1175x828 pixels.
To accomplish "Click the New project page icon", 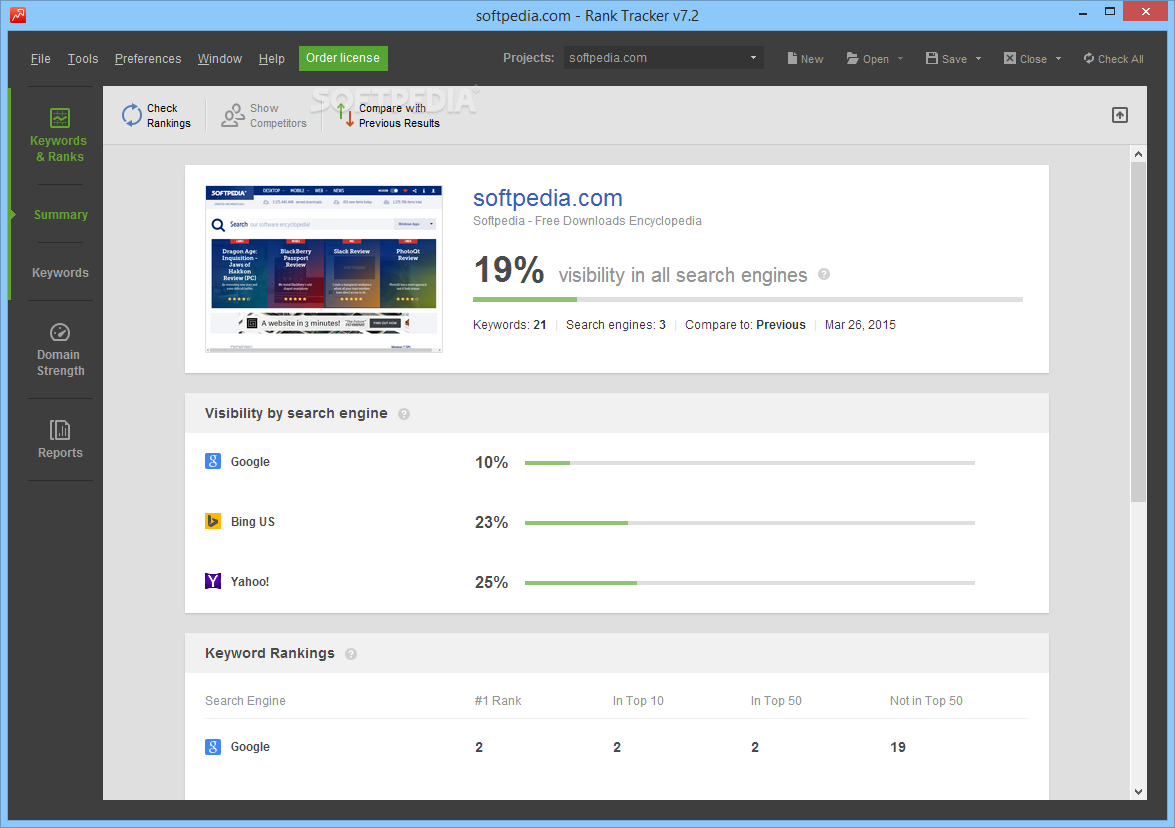I will tap(792, 58).
